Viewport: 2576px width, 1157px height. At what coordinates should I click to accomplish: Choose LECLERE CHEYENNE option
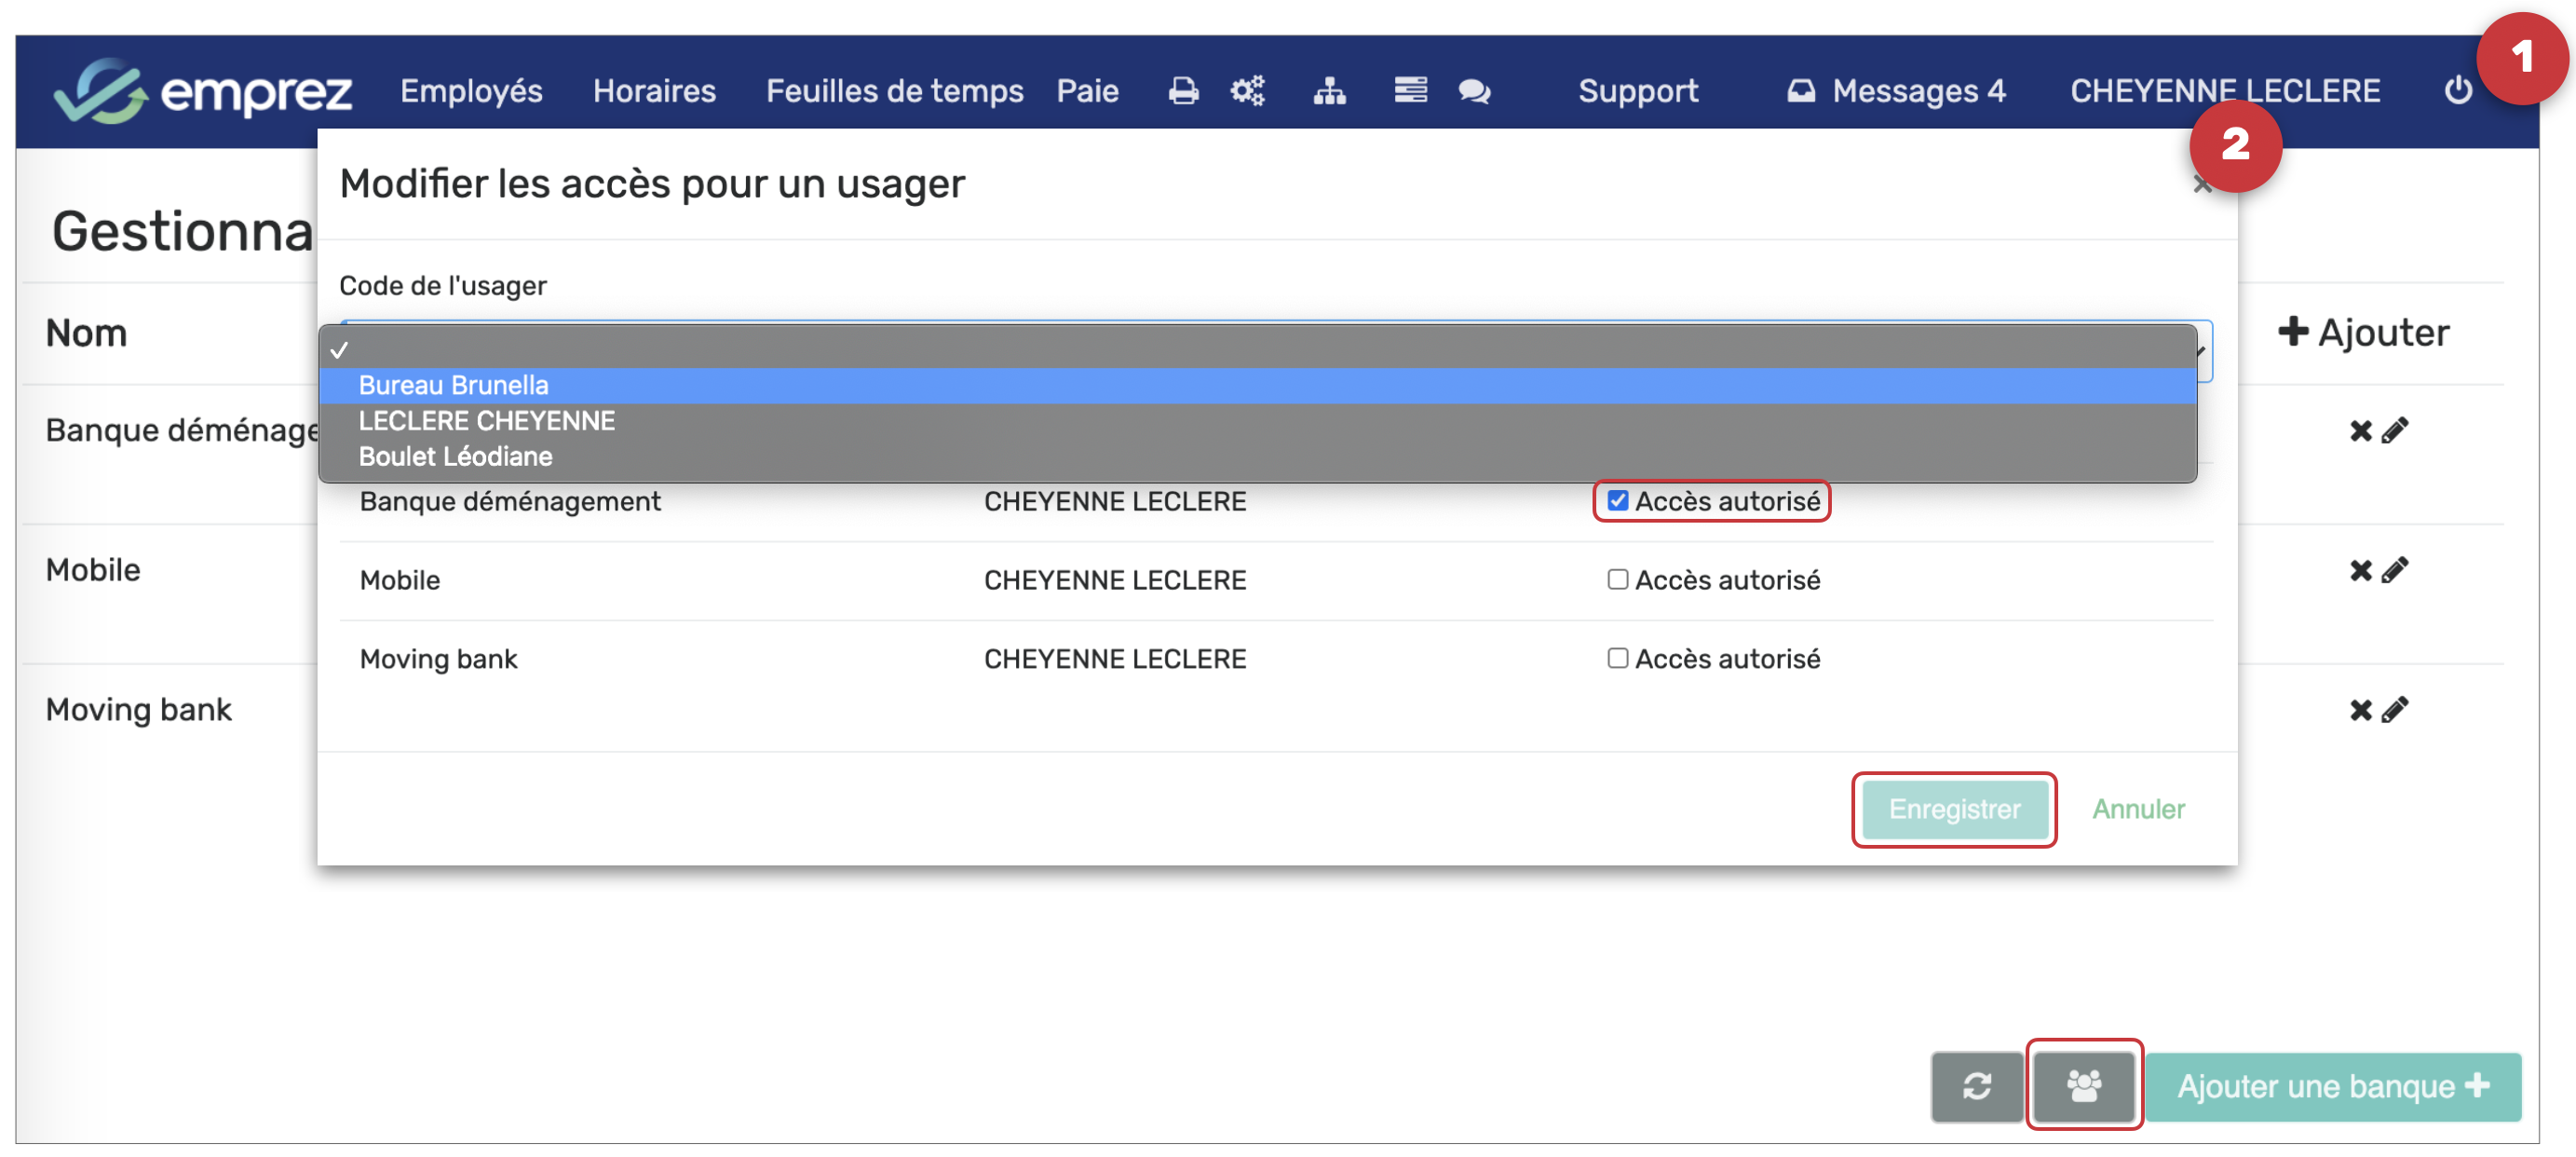click(x=487, y=421)
